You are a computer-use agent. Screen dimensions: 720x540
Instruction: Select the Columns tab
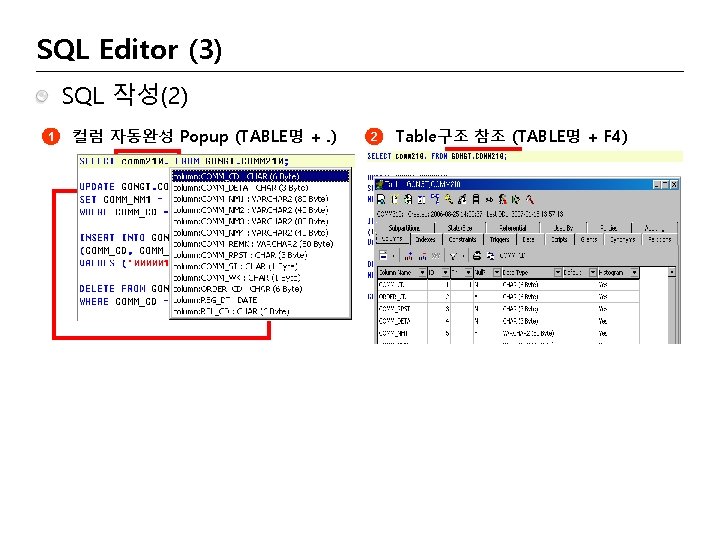pos(392,239)
